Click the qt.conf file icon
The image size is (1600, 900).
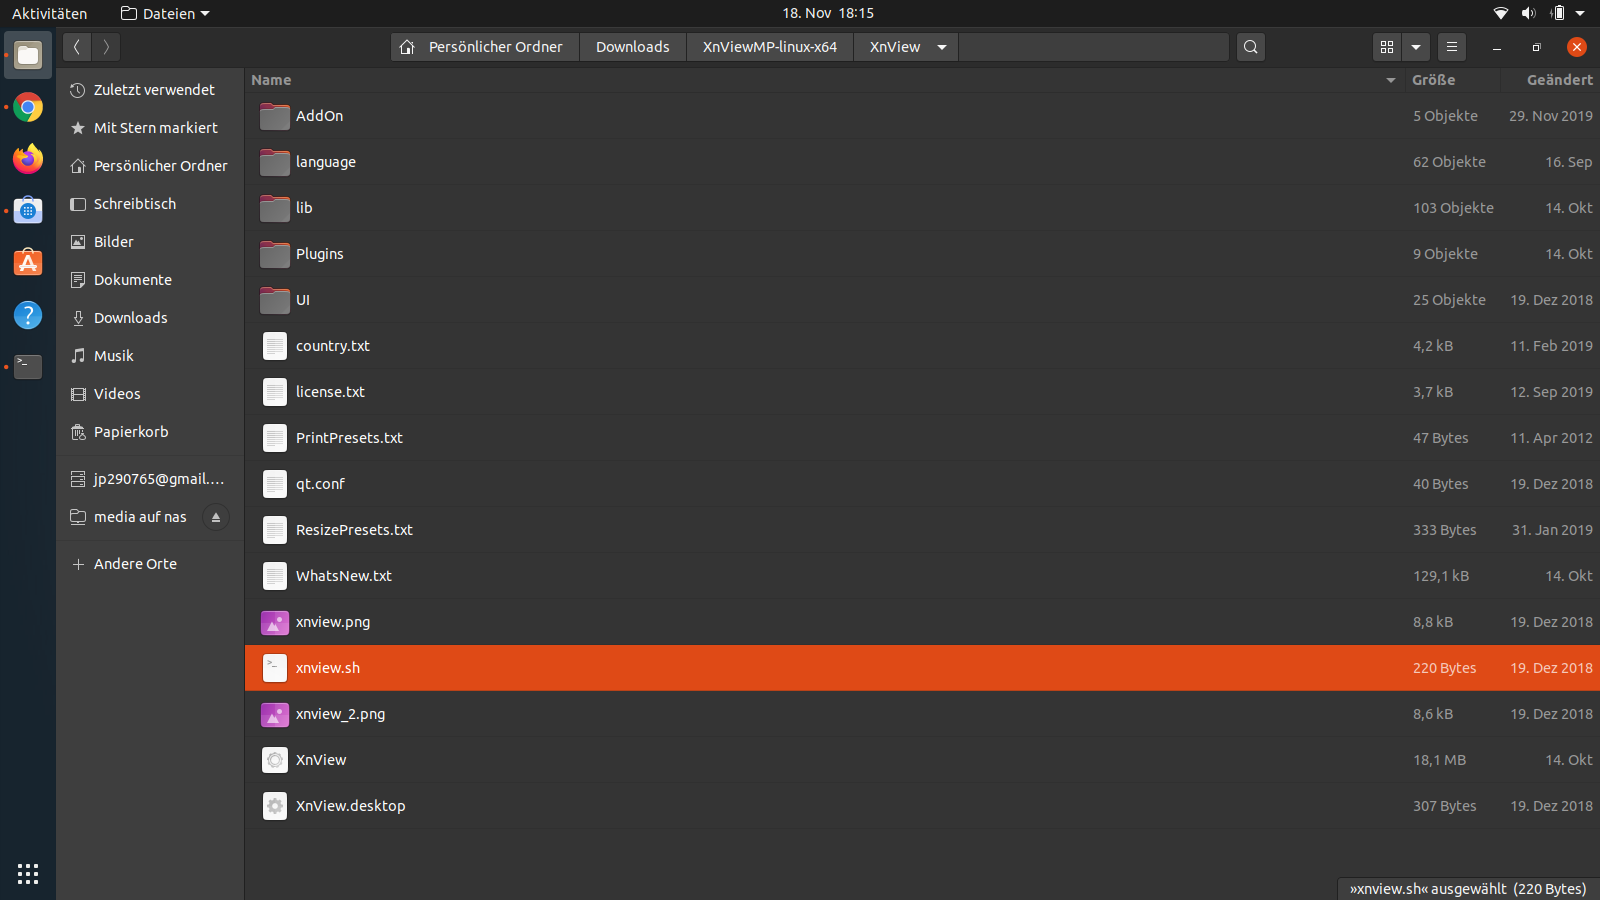(275, 484)
